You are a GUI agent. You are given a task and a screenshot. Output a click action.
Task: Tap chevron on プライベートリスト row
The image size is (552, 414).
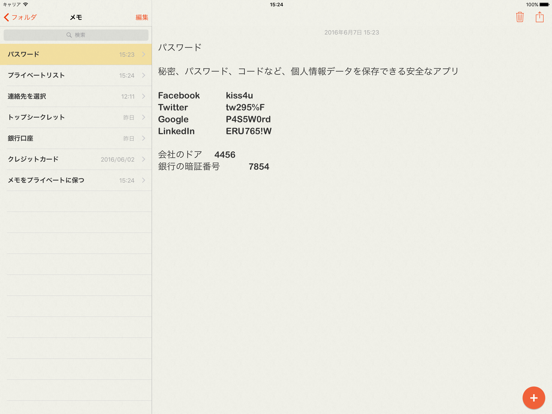click(144, 75)
